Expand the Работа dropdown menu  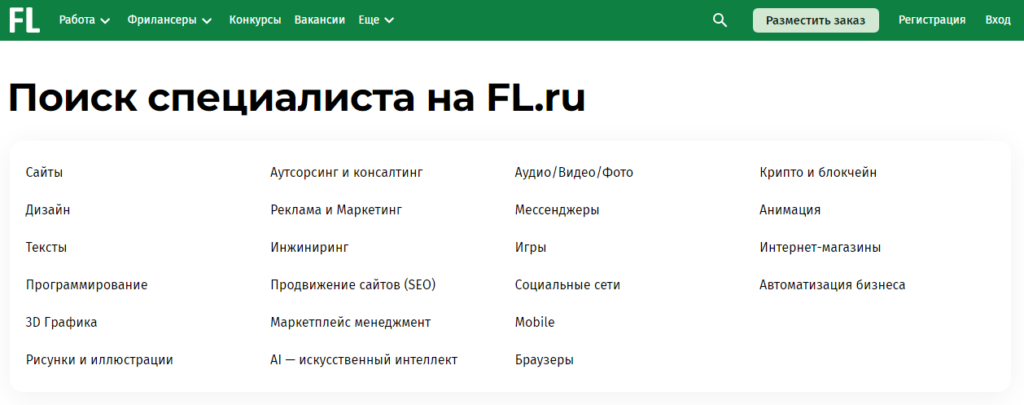[85, 20]
